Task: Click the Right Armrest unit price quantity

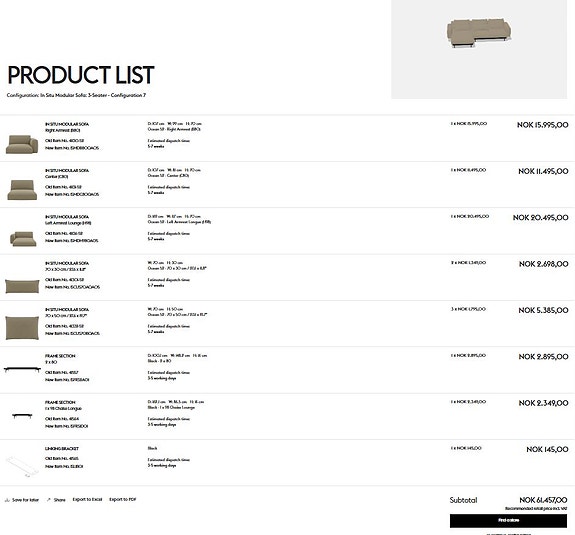Action: pos(469,124)
